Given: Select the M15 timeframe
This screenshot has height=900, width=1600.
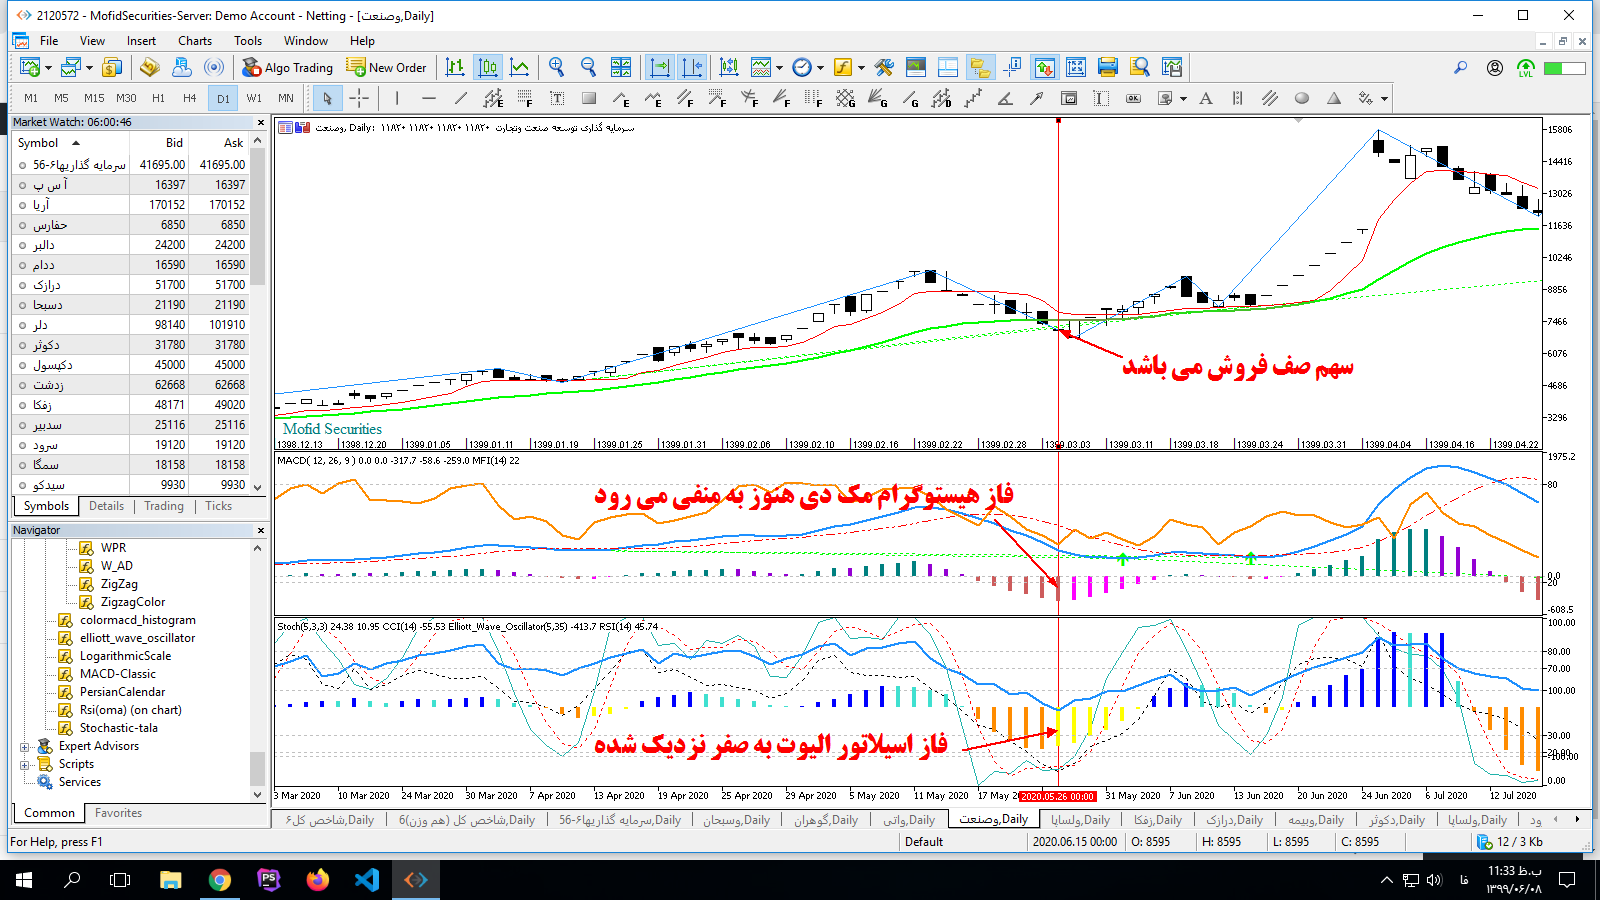Looking at the screenshot, I should (94, 98).
